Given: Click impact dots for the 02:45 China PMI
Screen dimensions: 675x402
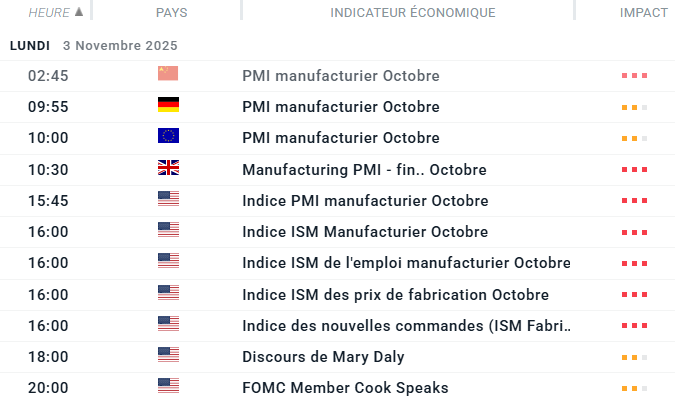Looking at the screenshot, I should (x=634, y=76).
